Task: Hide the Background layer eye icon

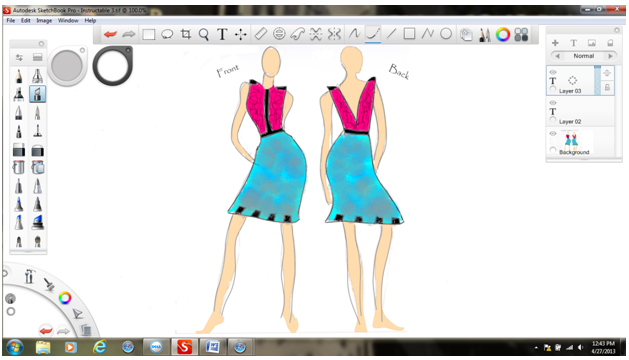Action: [553, 133]
